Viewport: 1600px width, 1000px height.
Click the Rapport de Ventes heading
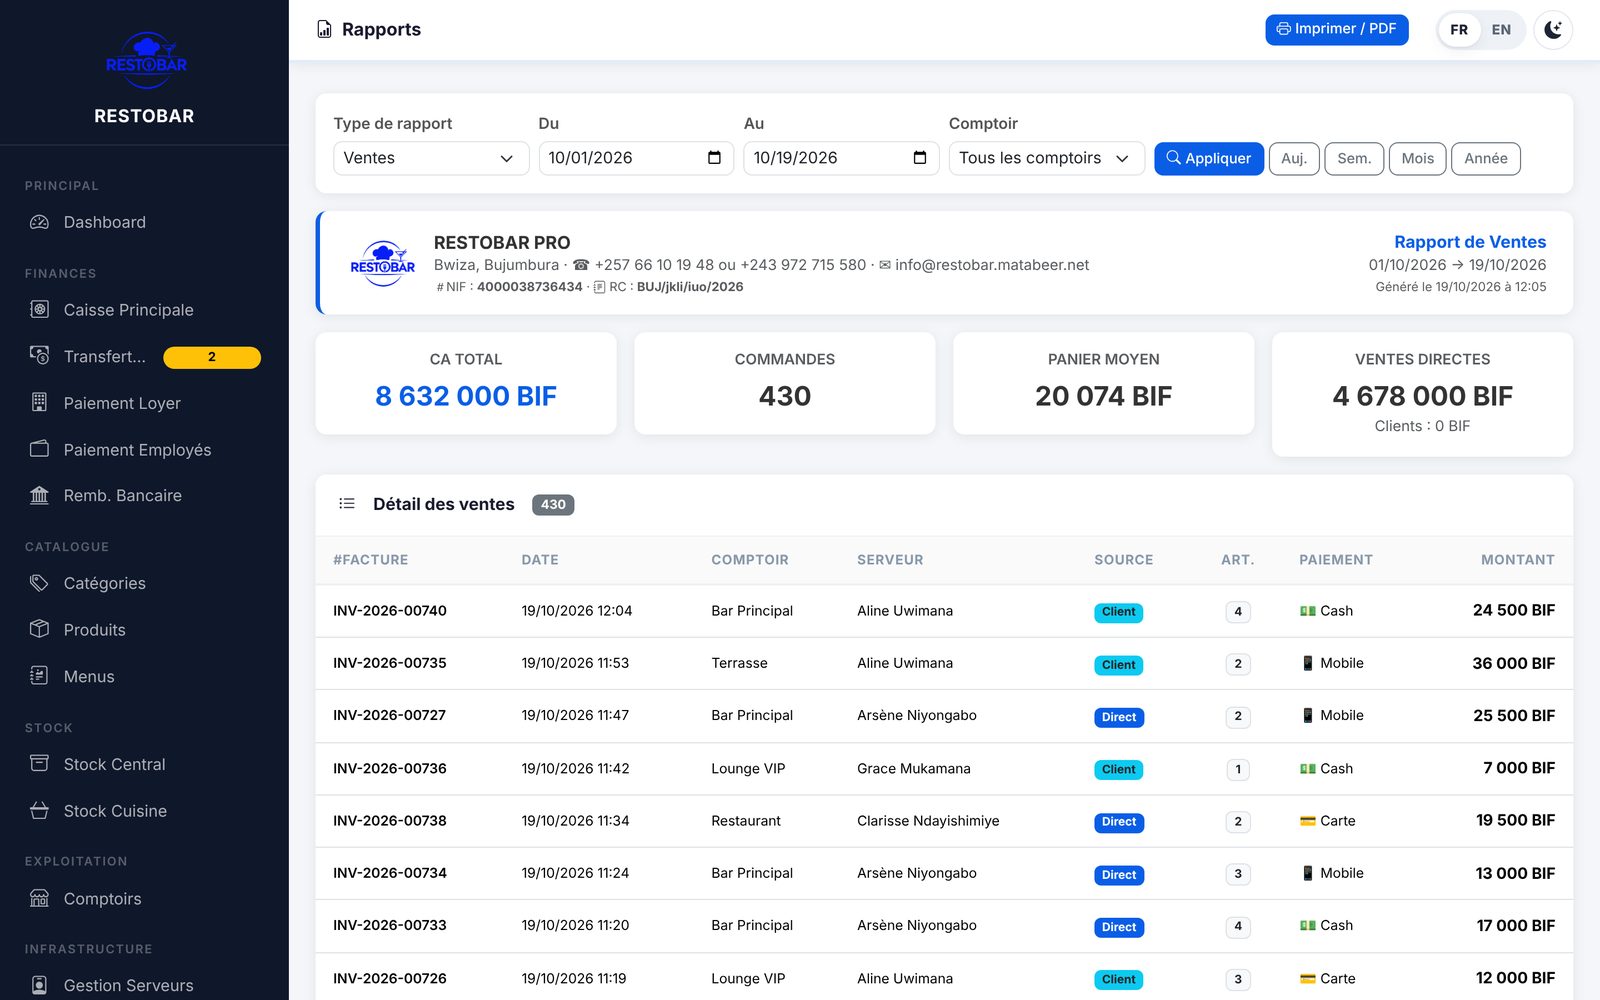(1470, 242)
